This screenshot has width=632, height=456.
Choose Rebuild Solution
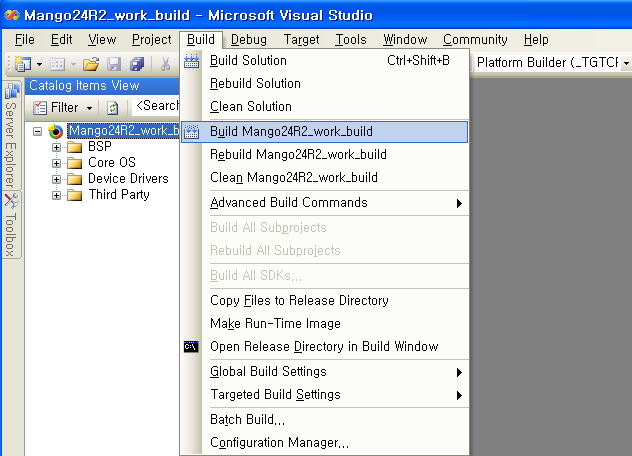(x=324, y=84)
